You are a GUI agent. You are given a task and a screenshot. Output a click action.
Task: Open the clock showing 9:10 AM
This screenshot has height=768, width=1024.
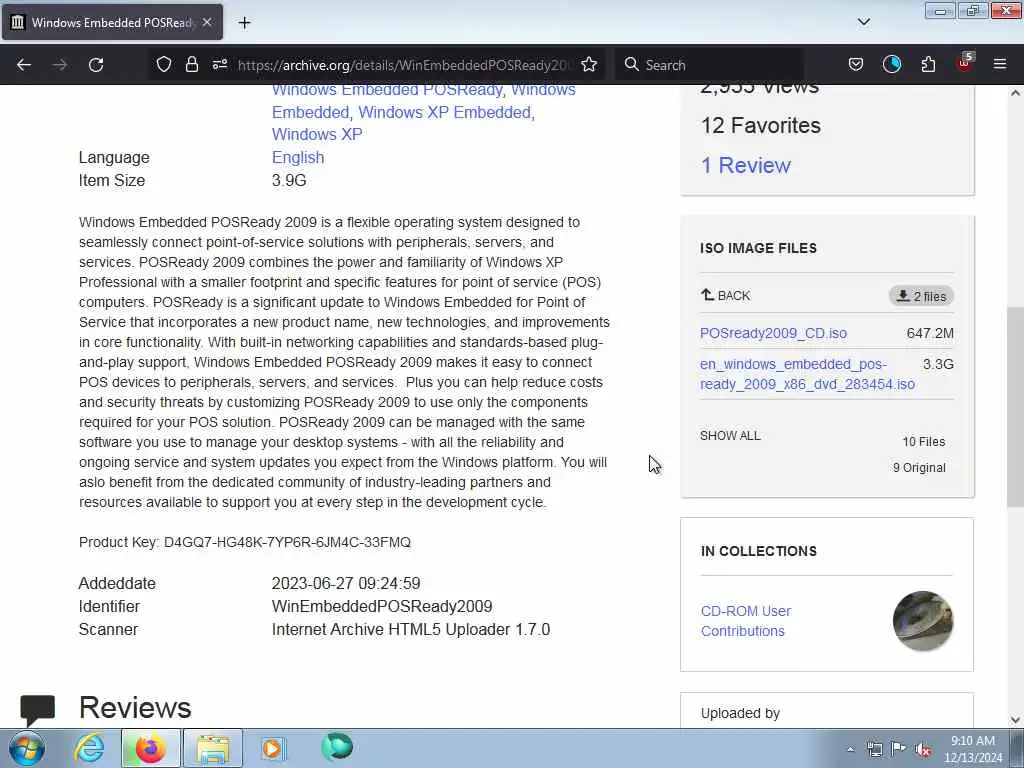click(x=973, y=749)
